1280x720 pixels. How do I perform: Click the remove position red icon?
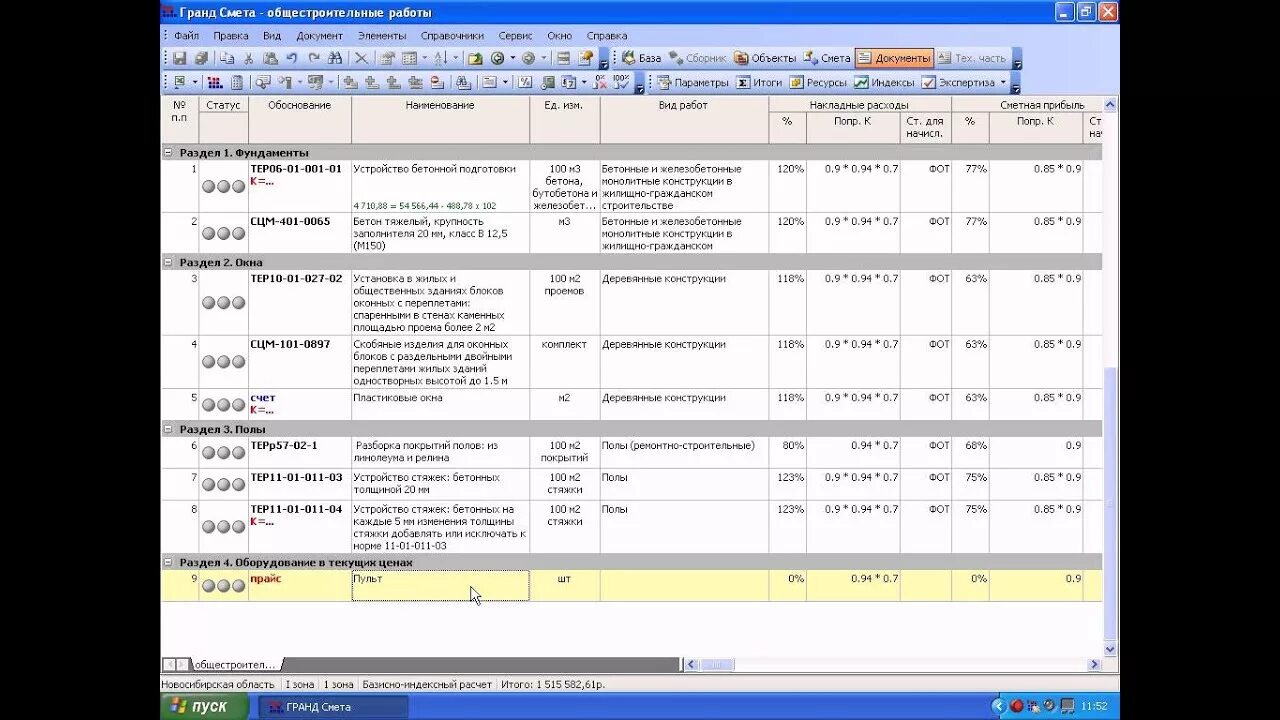pyautogui.click(x=437, y=82)
